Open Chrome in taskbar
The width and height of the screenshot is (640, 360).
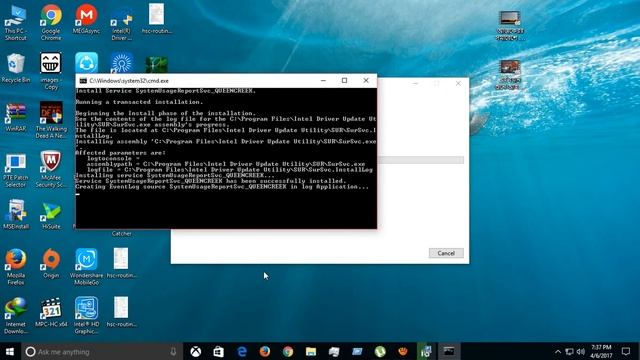(x=288, y=351)
